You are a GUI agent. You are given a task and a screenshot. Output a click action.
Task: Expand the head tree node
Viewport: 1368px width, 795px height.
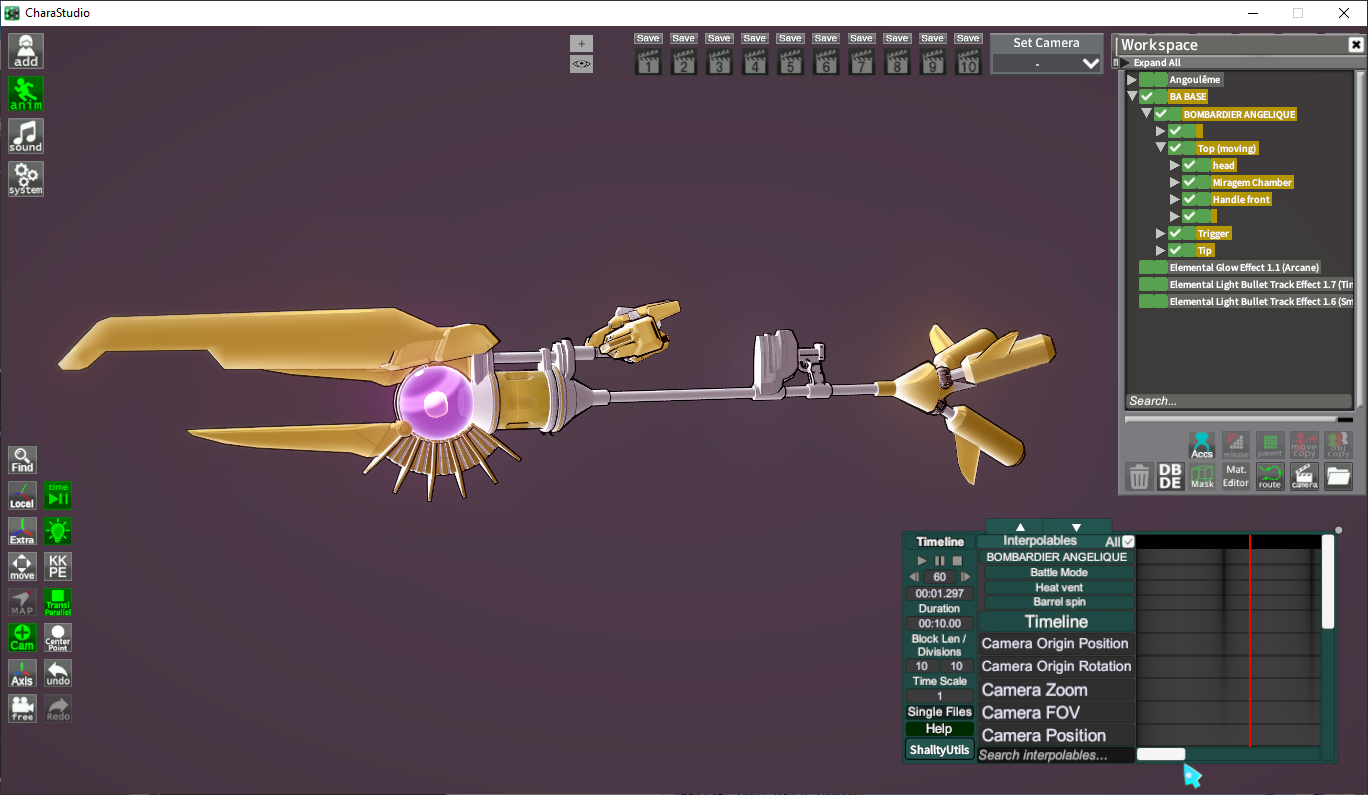coord(1174,165)
